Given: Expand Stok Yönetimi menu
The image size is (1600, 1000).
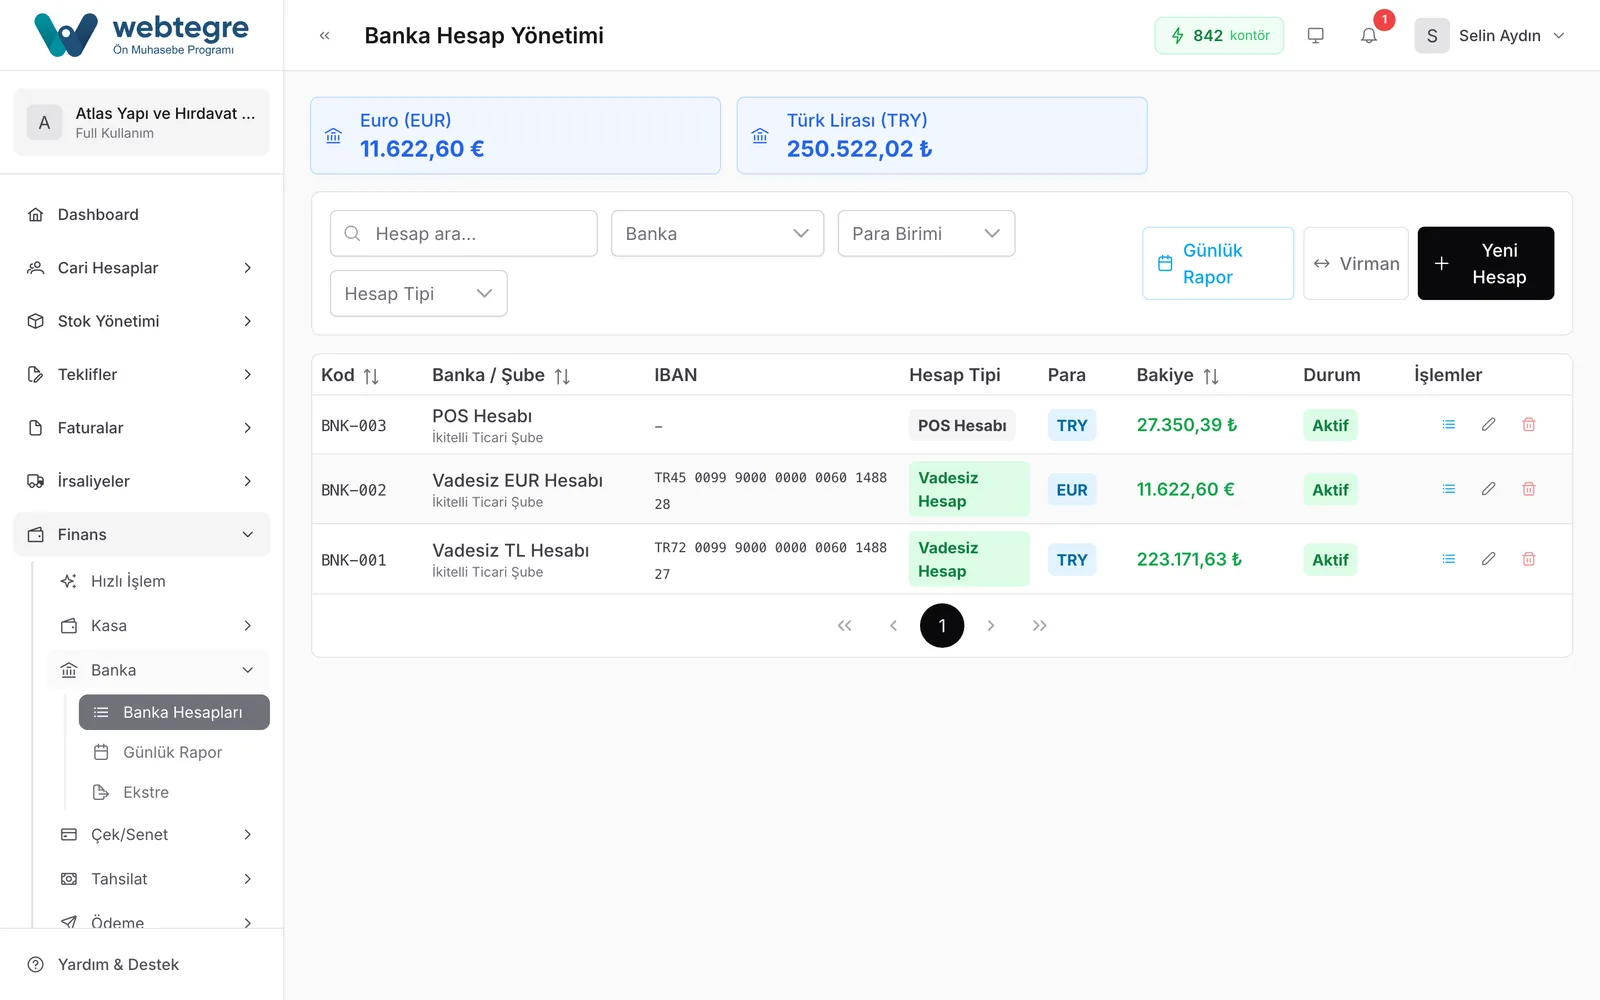Looking at the screenshot, I should click(142, 321).
